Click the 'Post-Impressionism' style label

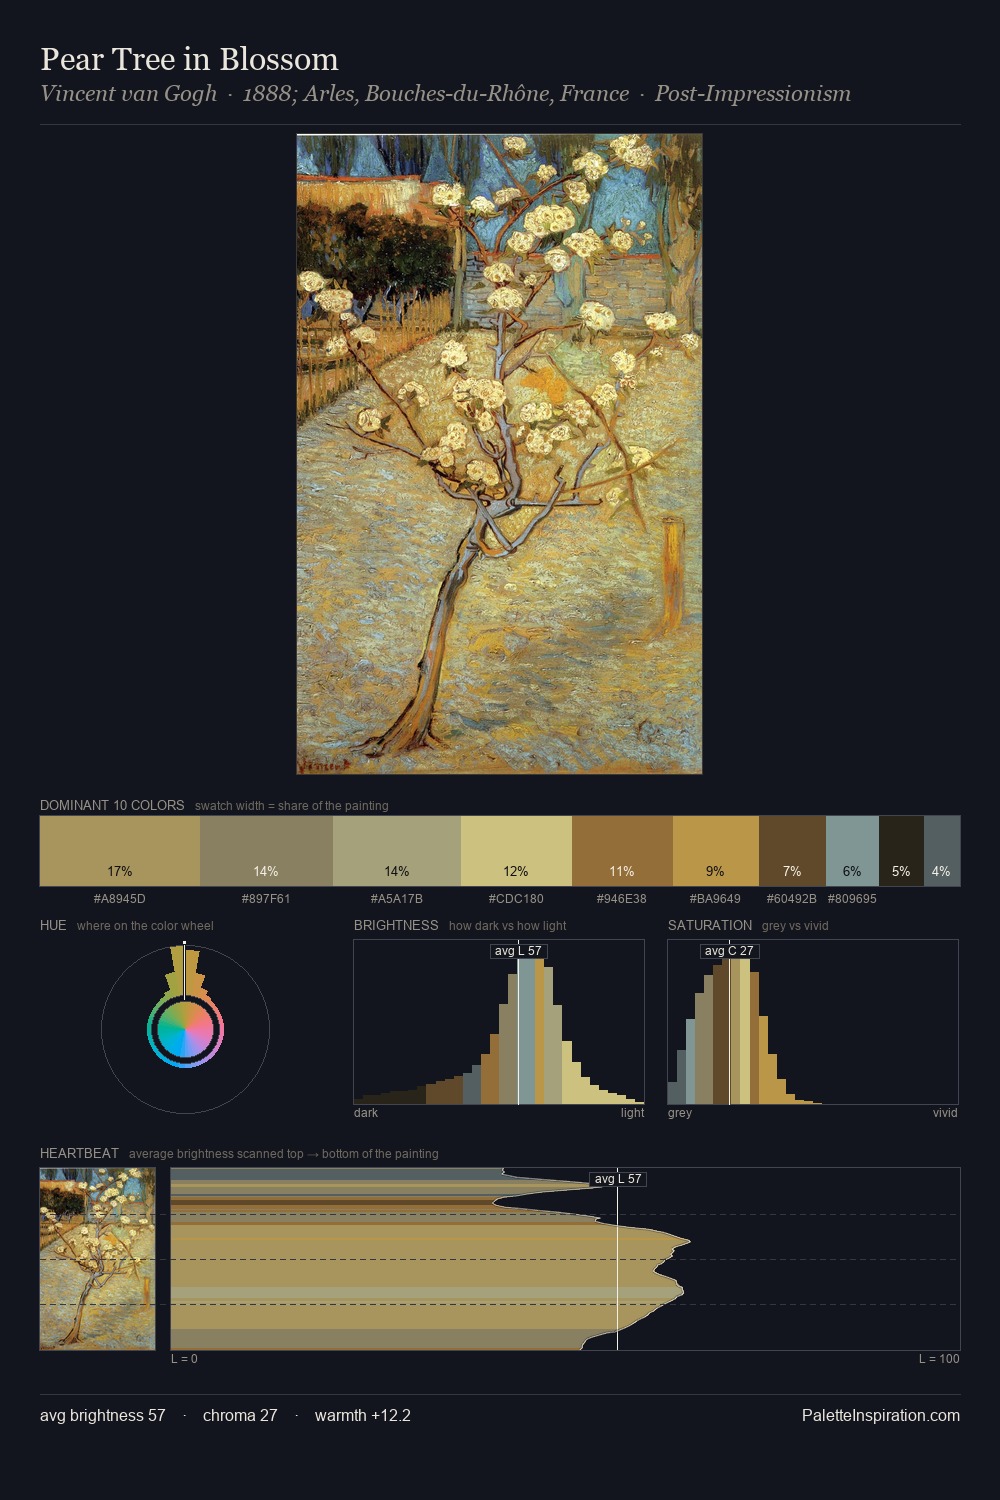point(753,94)
